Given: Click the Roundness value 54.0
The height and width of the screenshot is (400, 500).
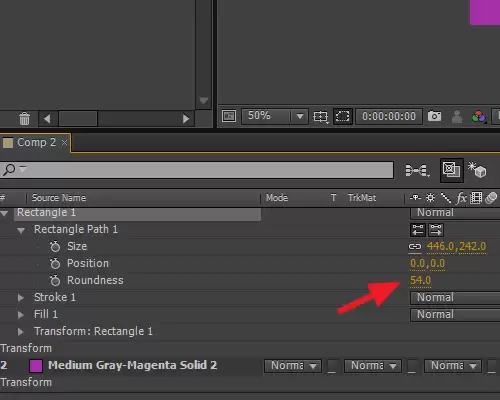Looking at the screenshot, I should tap(420, 280).
